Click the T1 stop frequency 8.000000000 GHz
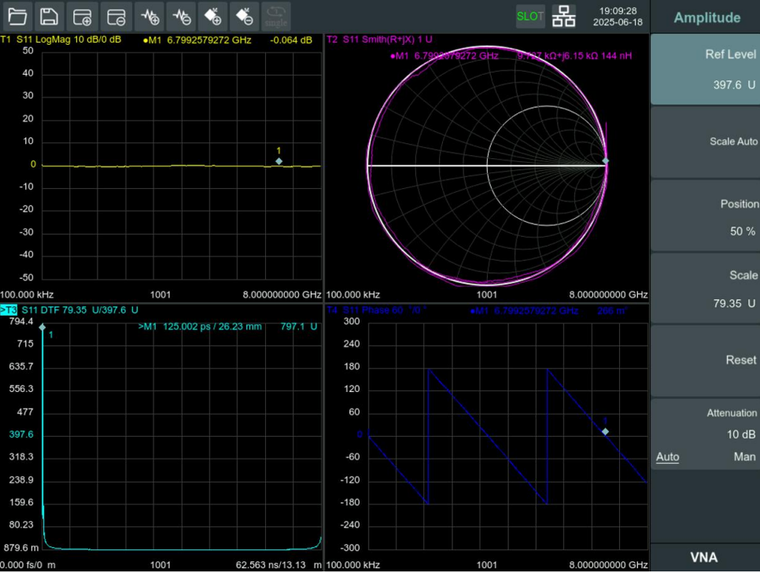 coord(282,295)
